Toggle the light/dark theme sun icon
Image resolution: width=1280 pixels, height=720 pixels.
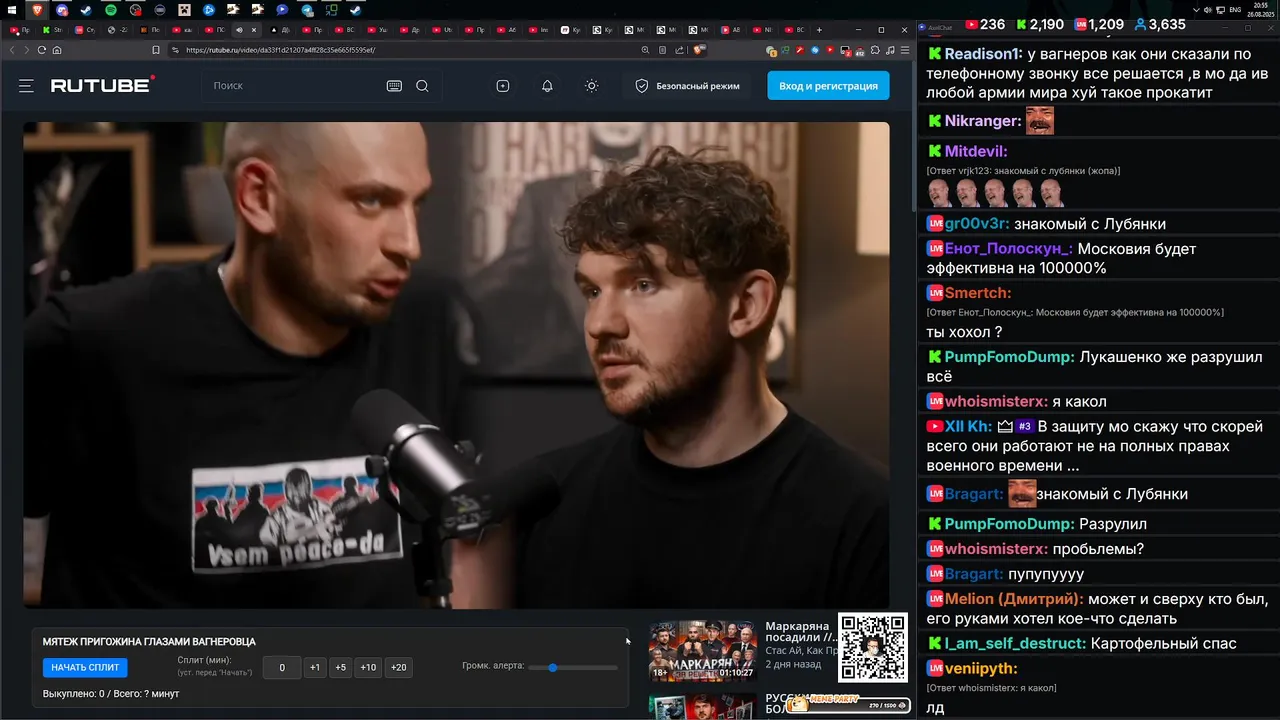coord(592,86)
